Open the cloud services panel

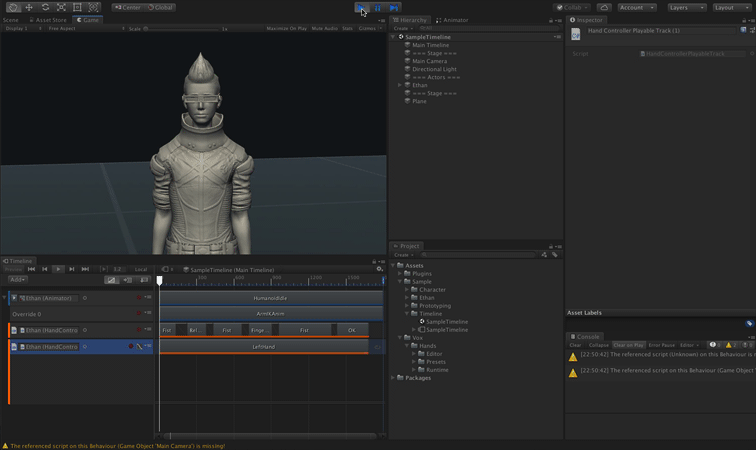[x=604, y=7]
